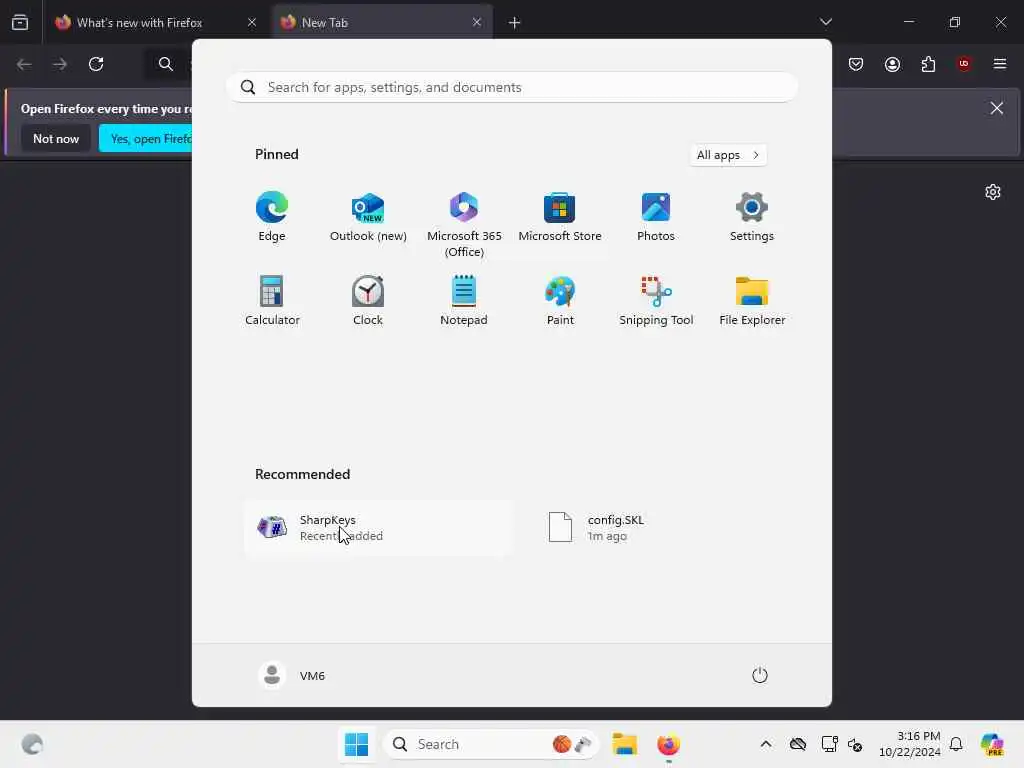The width and height of the screenshot is (1024, 768).
Task: Click the muted volume tray icon
Action: 855,744
